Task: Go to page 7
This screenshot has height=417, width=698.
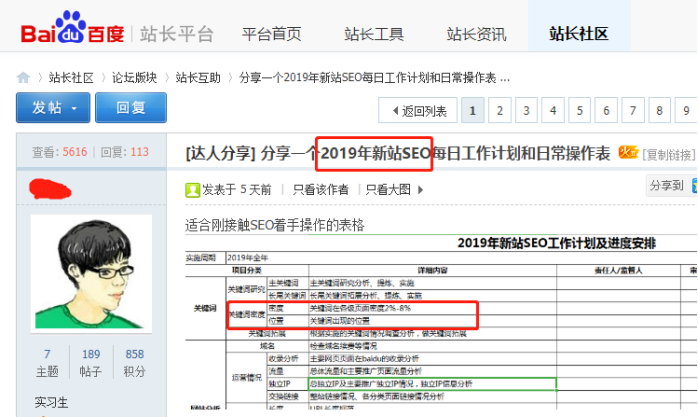Action: tap(633, 110)
